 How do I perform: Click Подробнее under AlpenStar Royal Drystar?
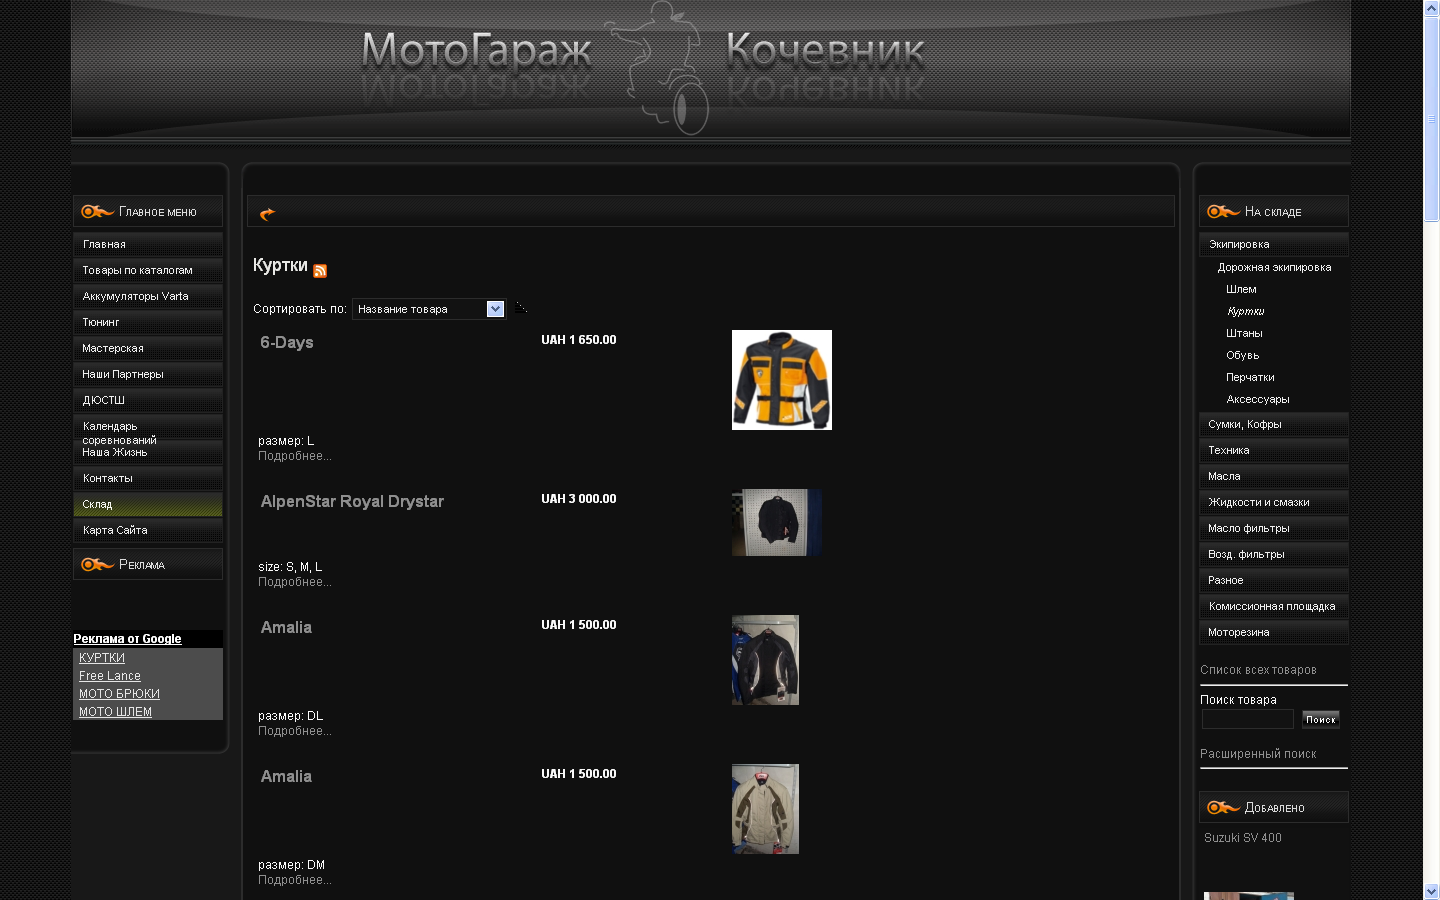(295, 582)
